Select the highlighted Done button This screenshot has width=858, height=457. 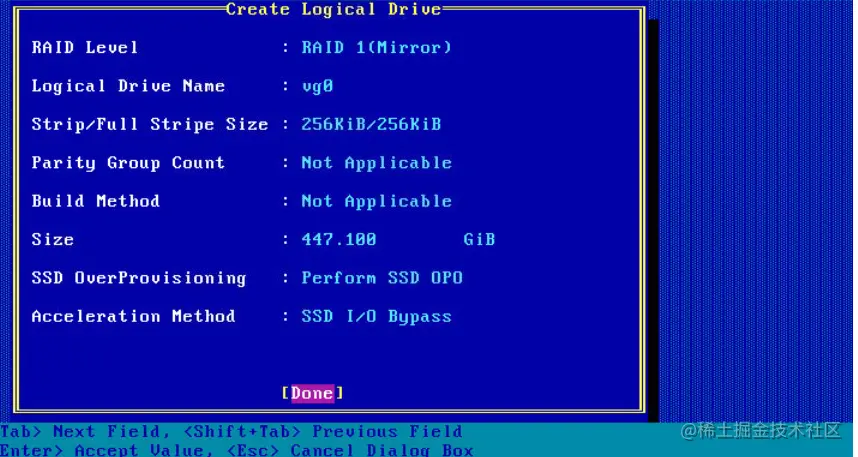(312, 393)
